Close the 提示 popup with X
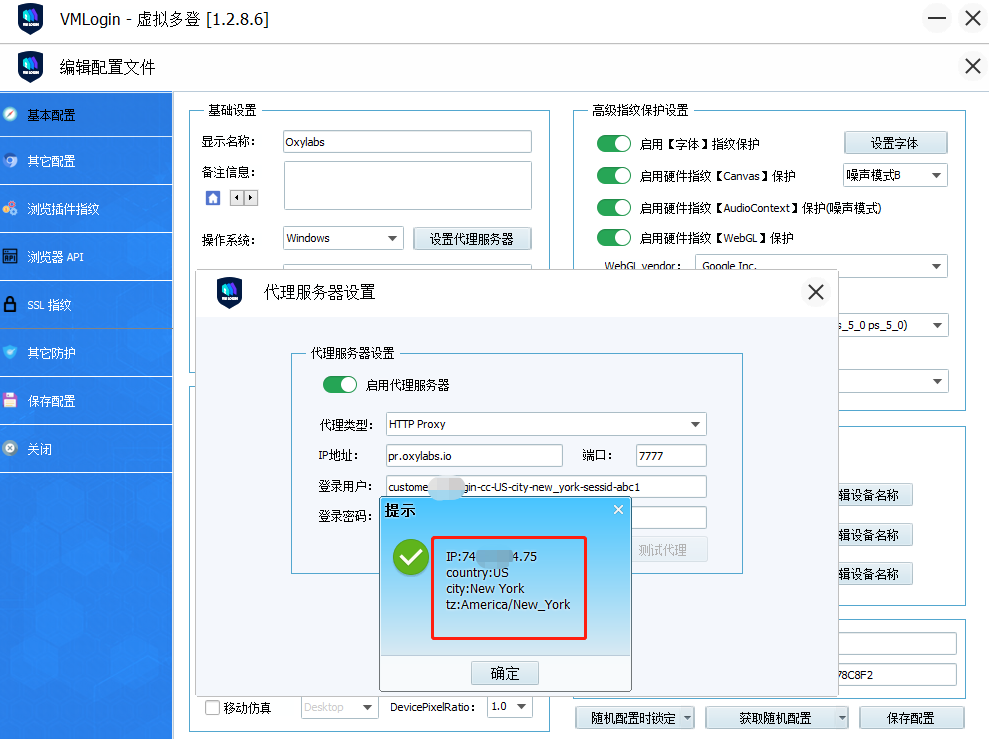Screen dimensions: 989x739 [618, 510]
